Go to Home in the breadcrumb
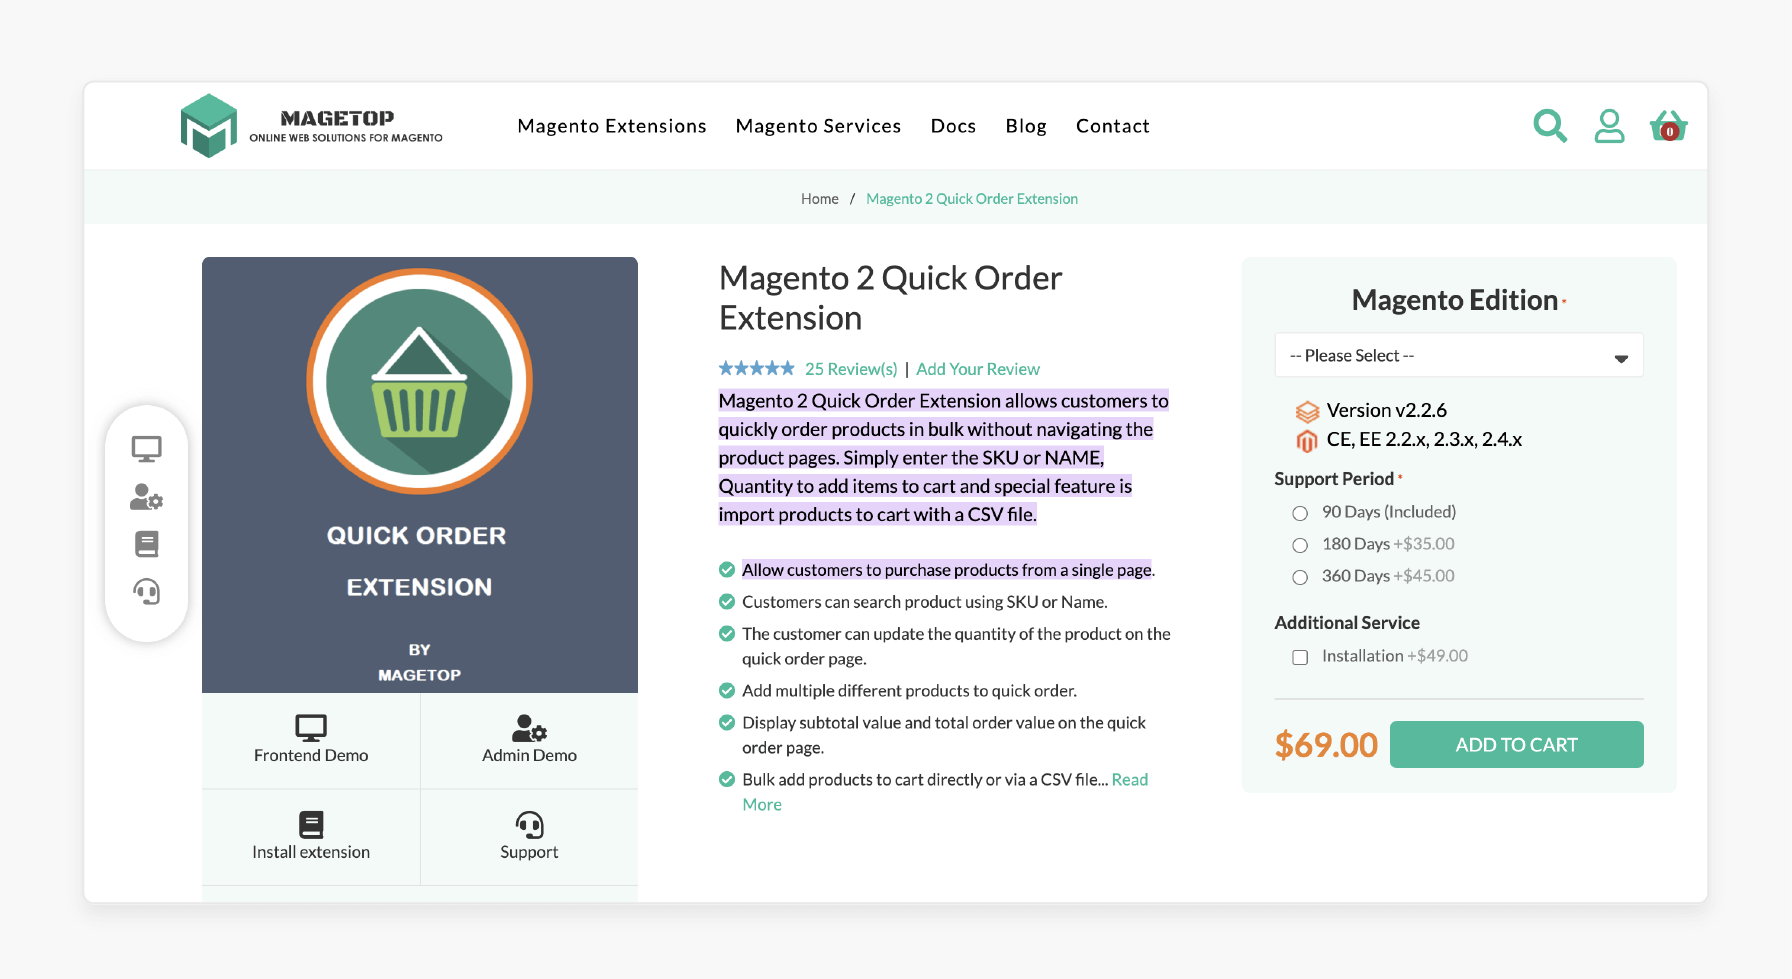The height and width of the screenshot is (979, 1792). click(x=820, y=199)
